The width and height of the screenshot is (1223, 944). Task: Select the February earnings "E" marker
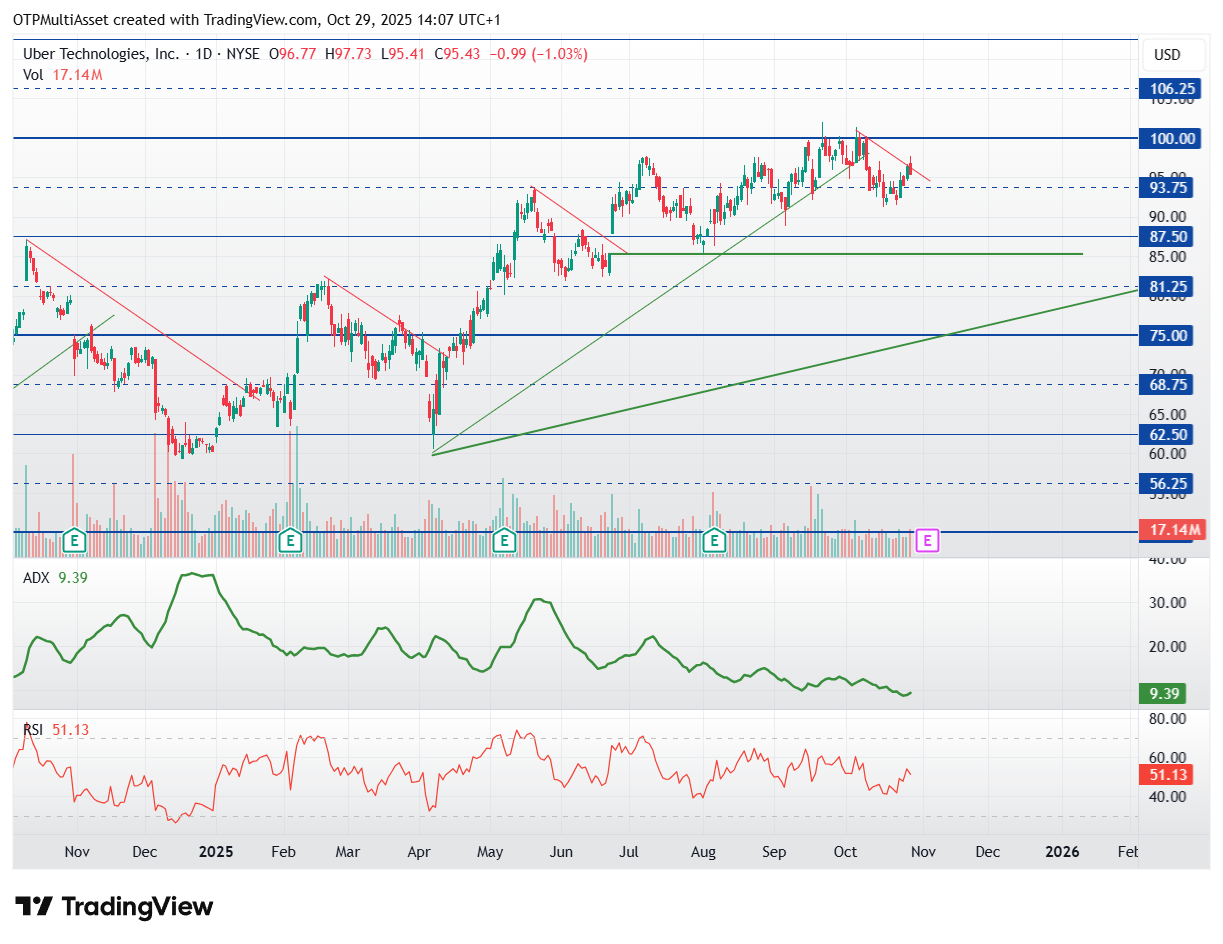click(290, 541)
